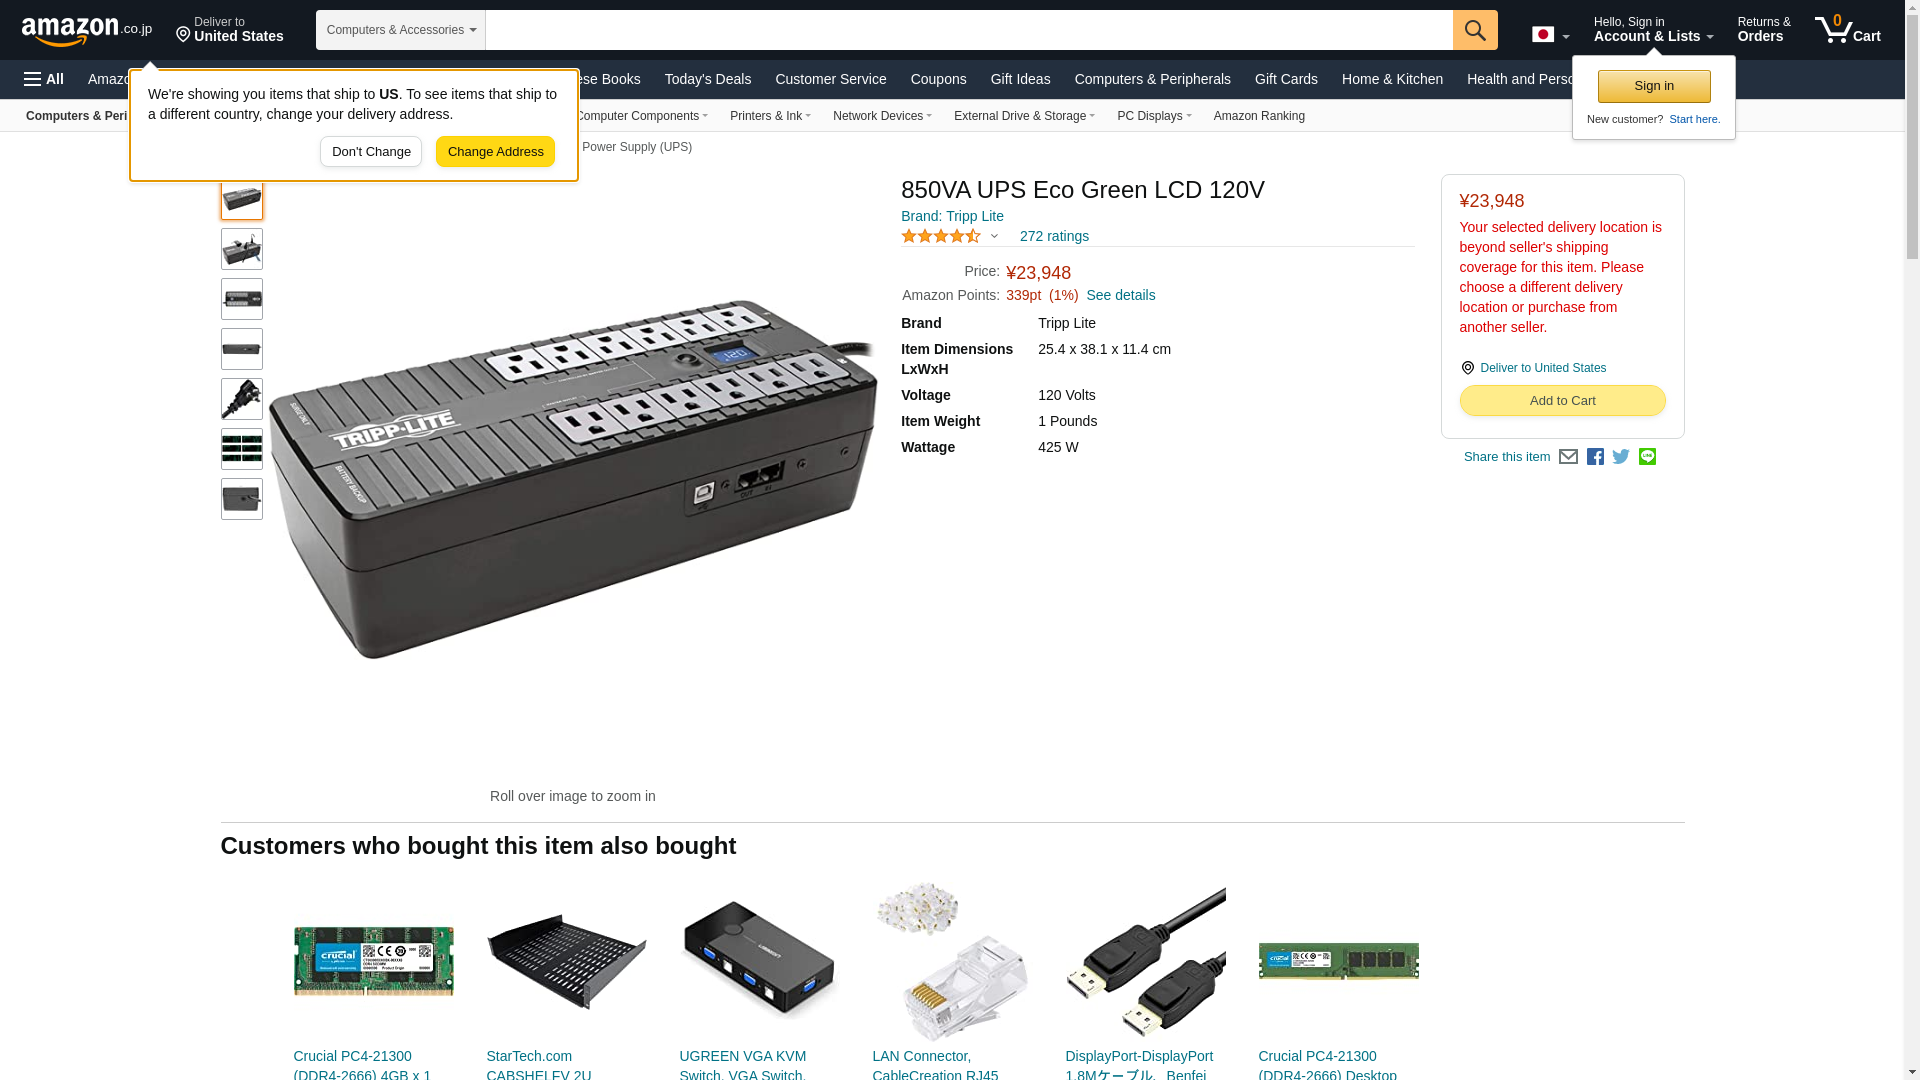The height and width of the screenshot is (1080, 1920).
Task: Click the magnifying glass search button
Action: point(1475,30)
